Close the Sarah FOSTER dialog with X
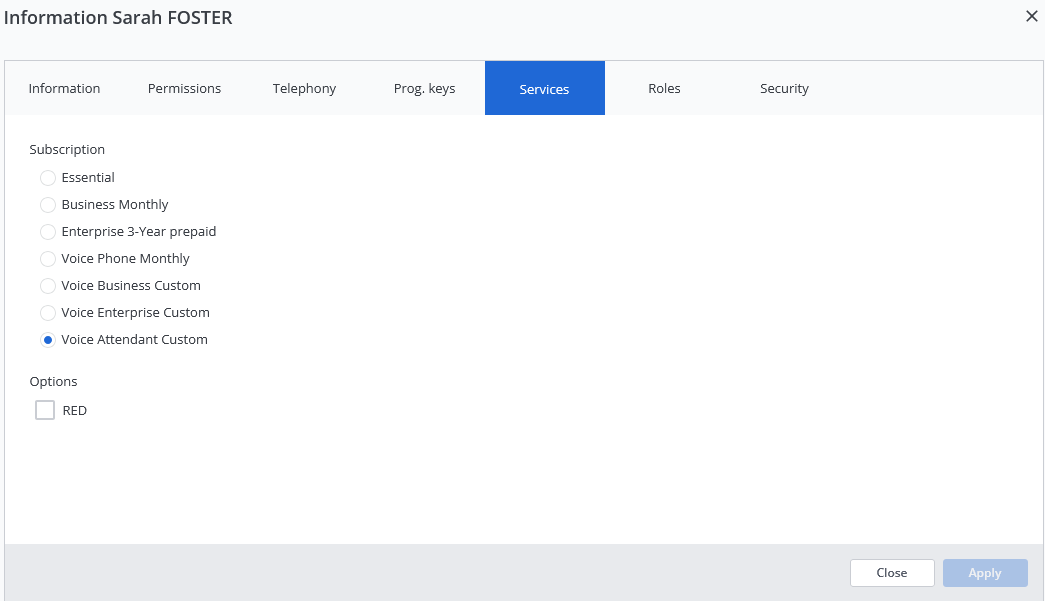The height and width of the screenshot is (601, 1045). (1031, 17)
